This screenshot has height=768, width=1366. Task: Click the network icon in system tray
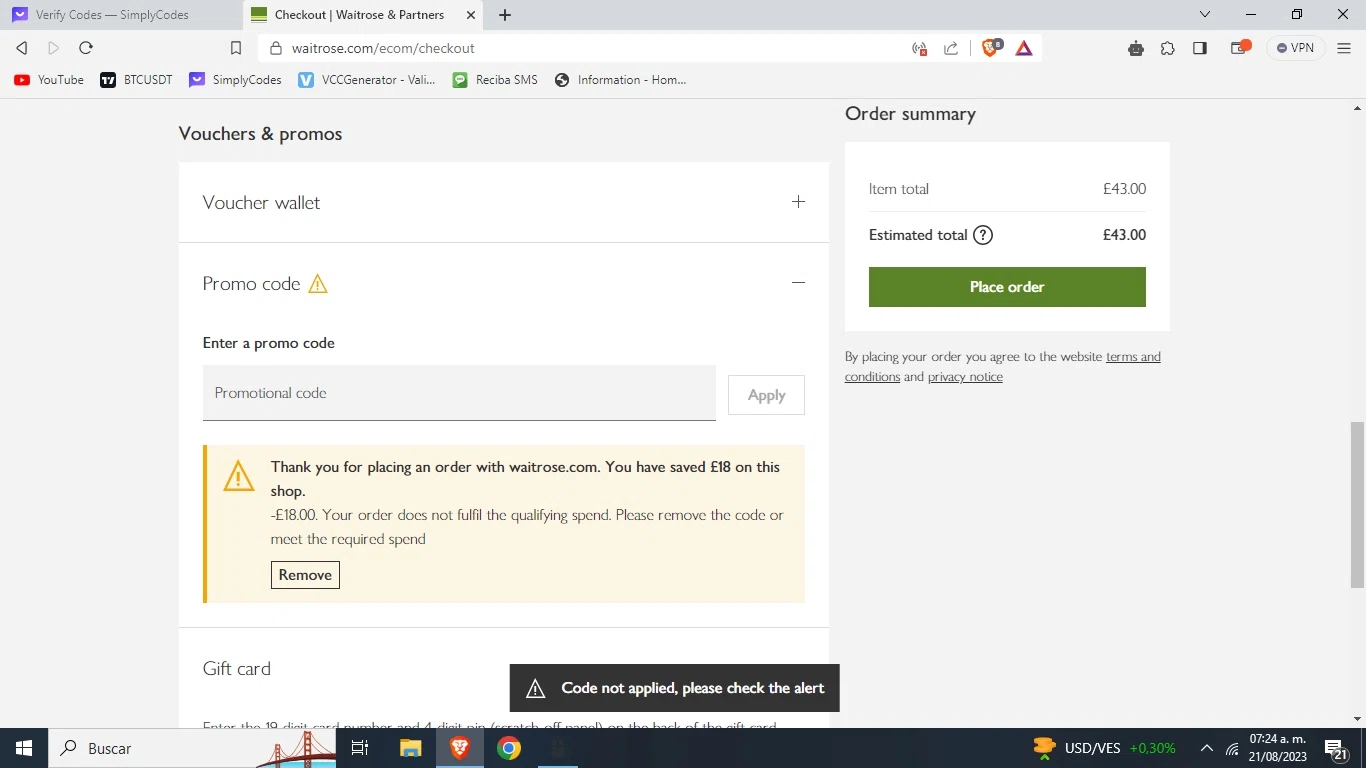pyautogui.click(x=1233, y=749)
